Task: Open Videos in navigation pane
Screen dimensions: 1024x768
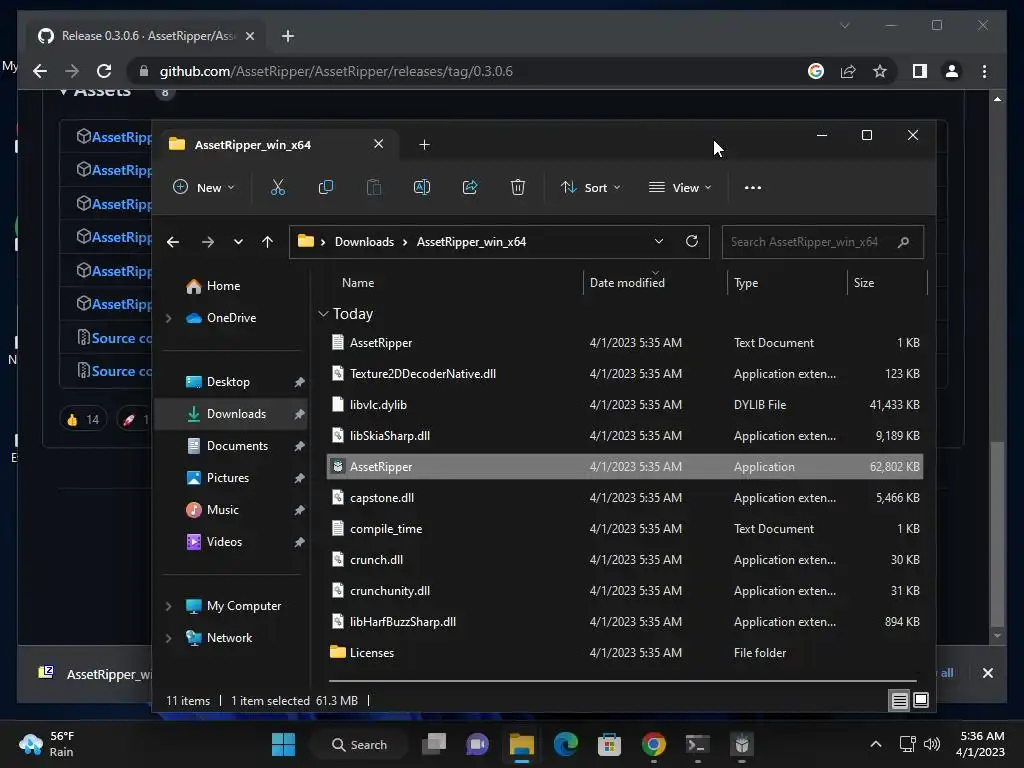Action: click(x=224, y=542)
